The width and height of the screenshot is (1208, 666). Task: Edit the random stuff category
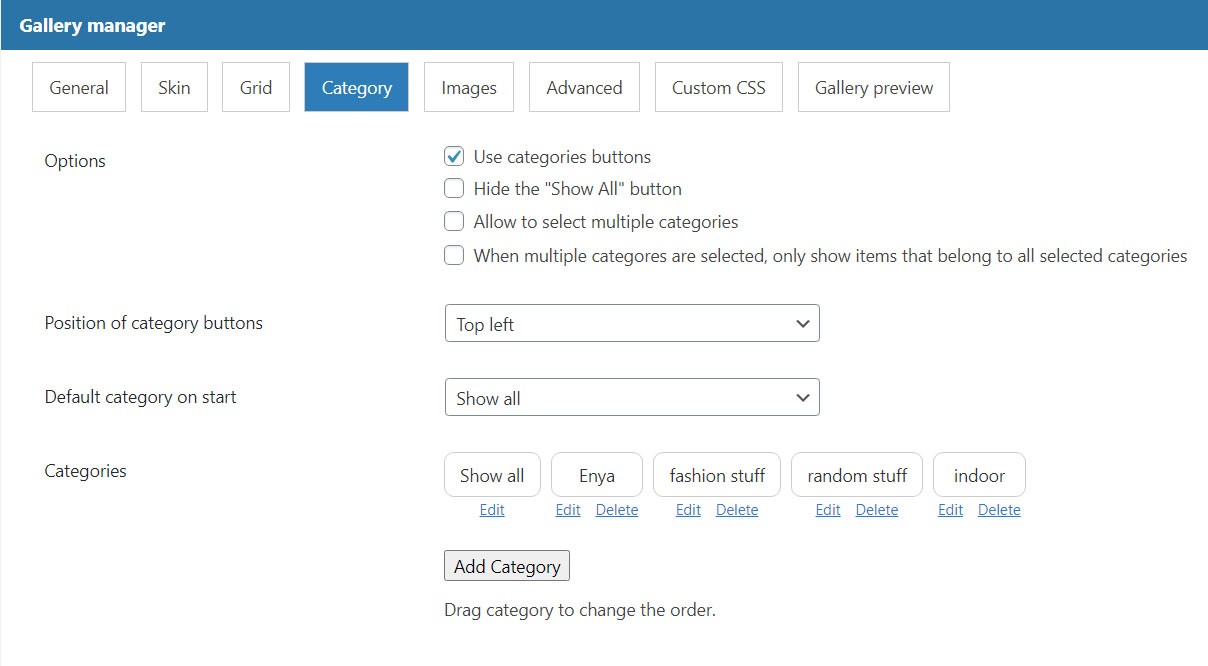point(828,510)
